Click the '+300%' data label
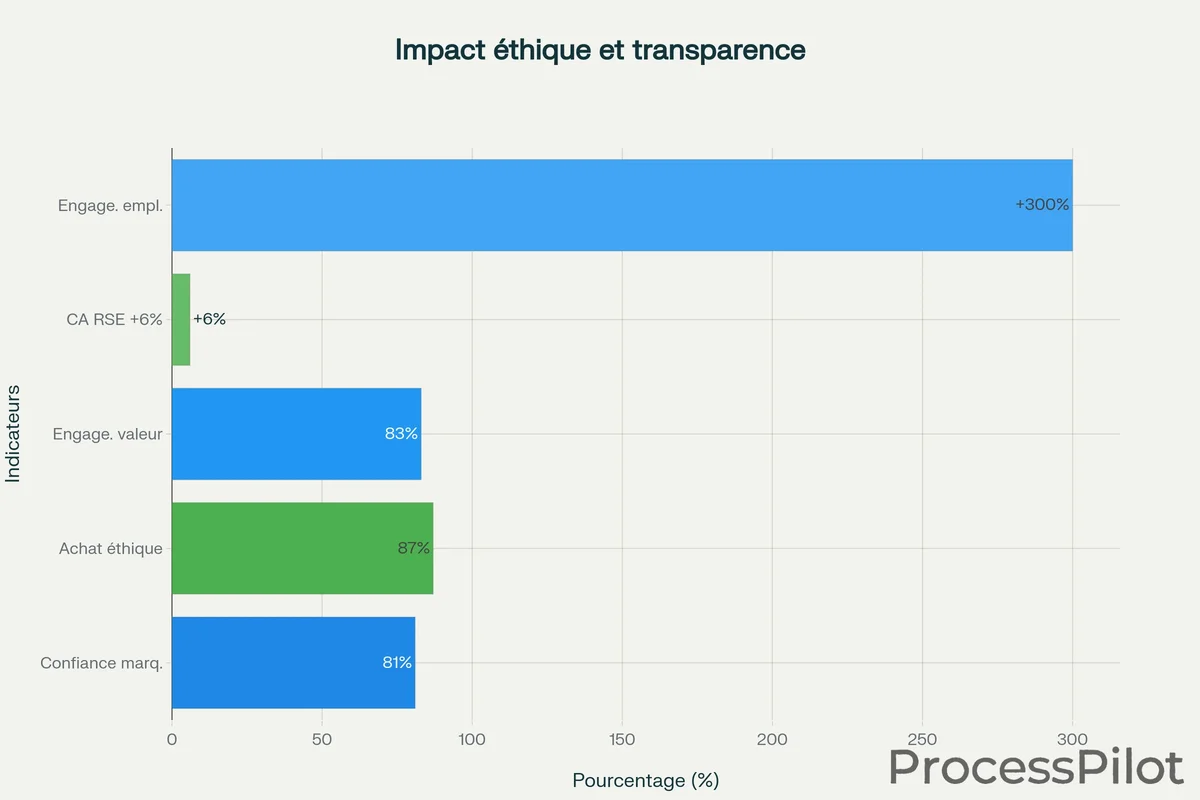 tap(1042, 205)
